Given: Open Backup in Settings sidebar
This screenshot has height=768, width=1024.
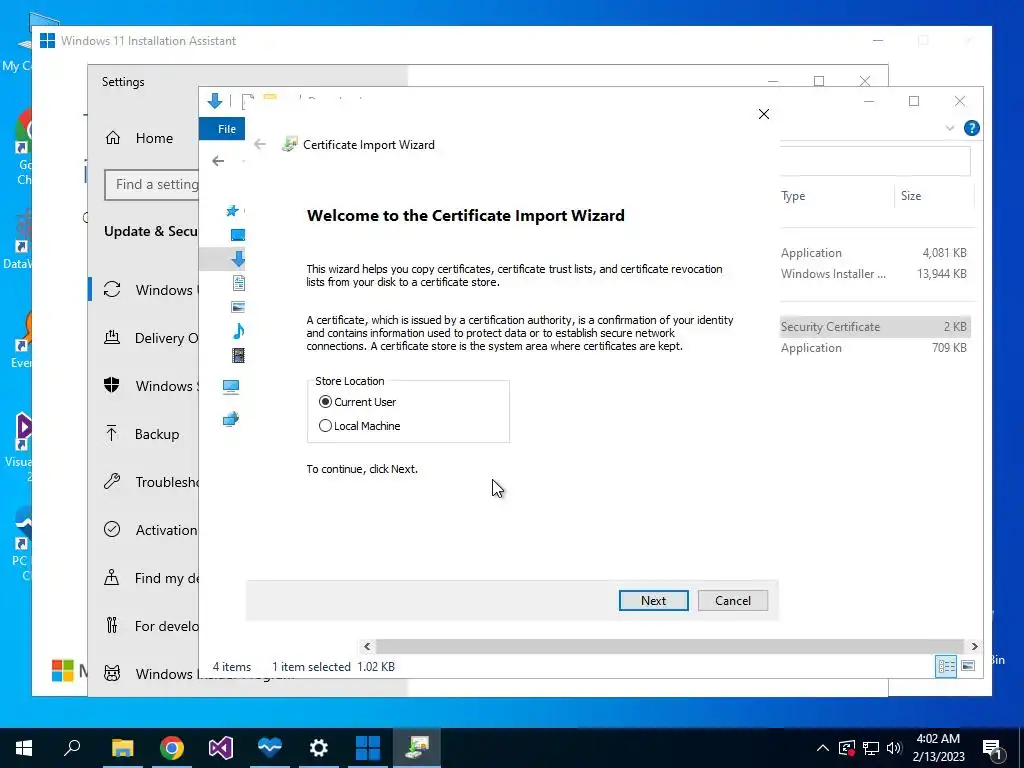Looking at the screenshot, I should point(141,434).
